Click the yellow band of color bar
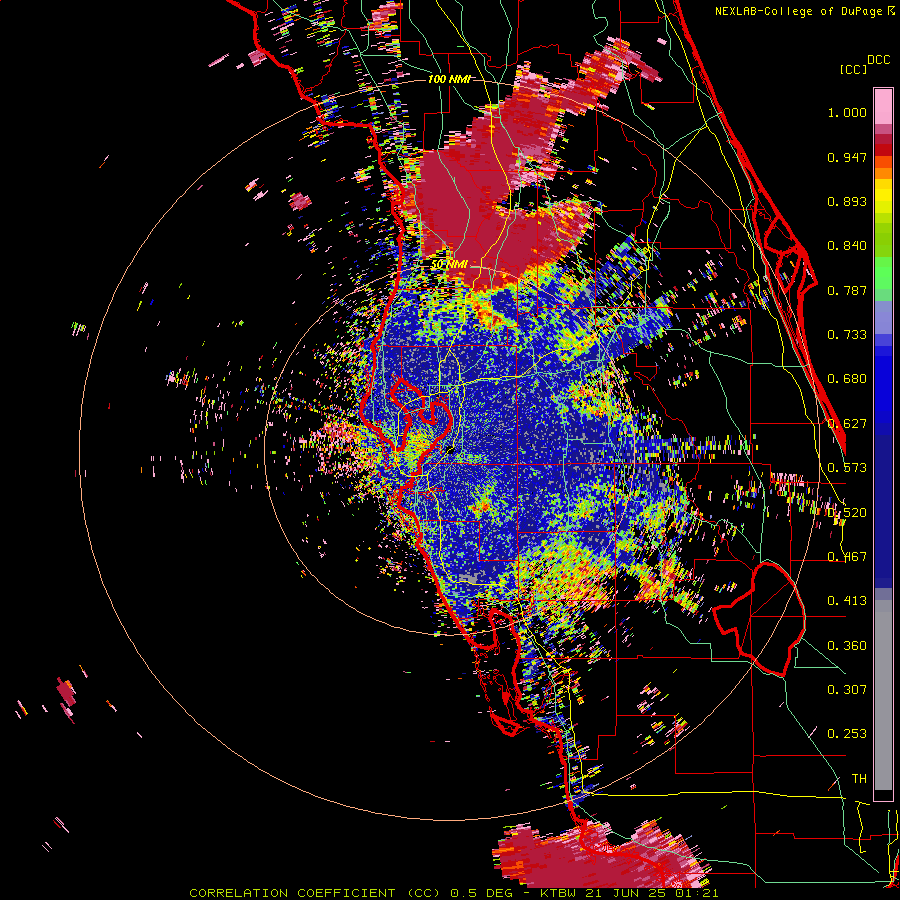The image size is (900, 900). click(883, 195)
